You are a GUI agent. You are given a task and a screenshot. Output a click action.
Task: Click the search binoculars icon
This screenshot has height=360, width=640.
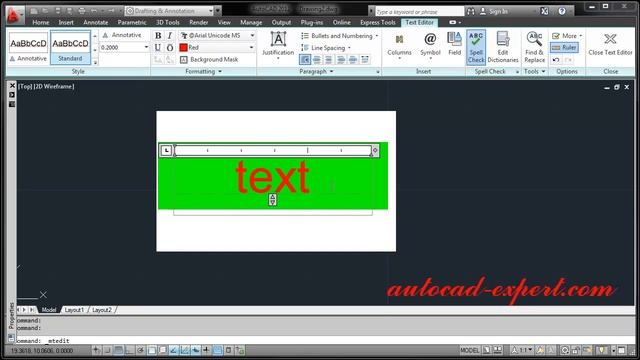471,11
